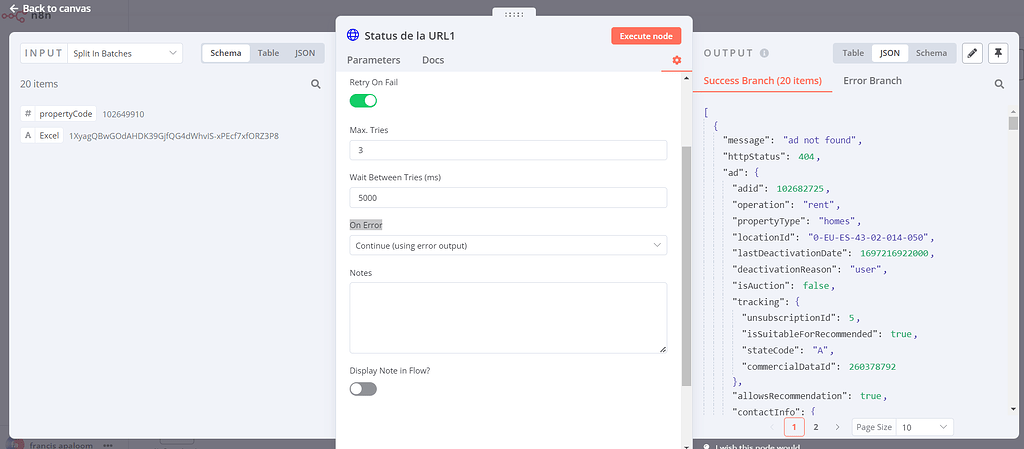Expand the On Error dropdown
This screenshot has width=1024, height=449.
click(x=508, y=245)
